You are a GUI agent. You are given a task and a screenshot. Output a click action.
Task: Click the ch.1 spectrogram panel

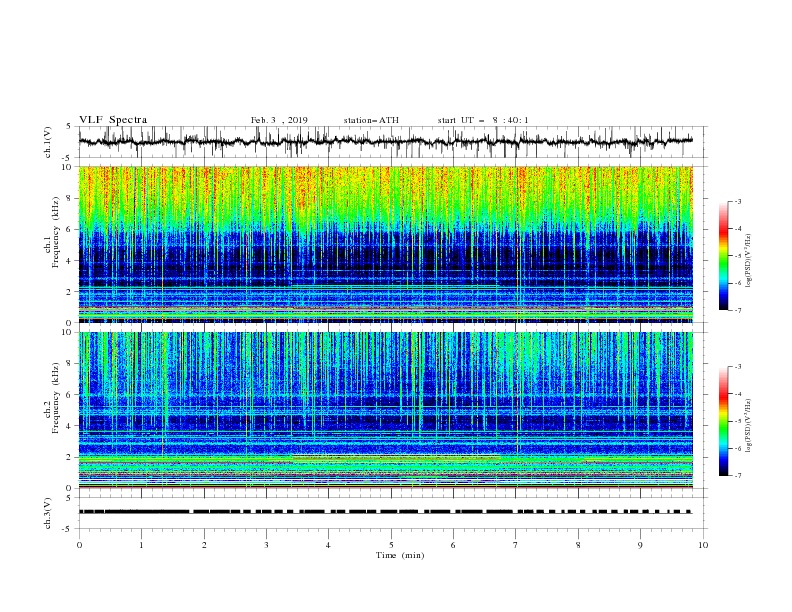(386, 244)
